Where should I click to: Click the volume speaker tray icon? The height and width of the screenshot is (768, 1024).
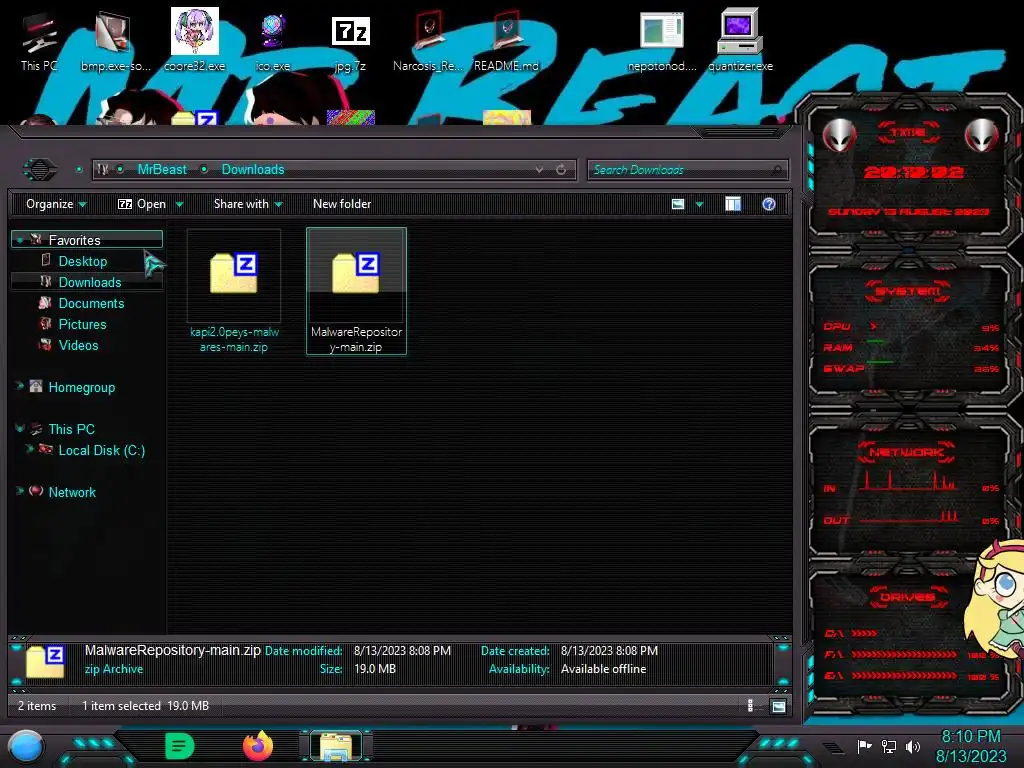coord(913,746)
